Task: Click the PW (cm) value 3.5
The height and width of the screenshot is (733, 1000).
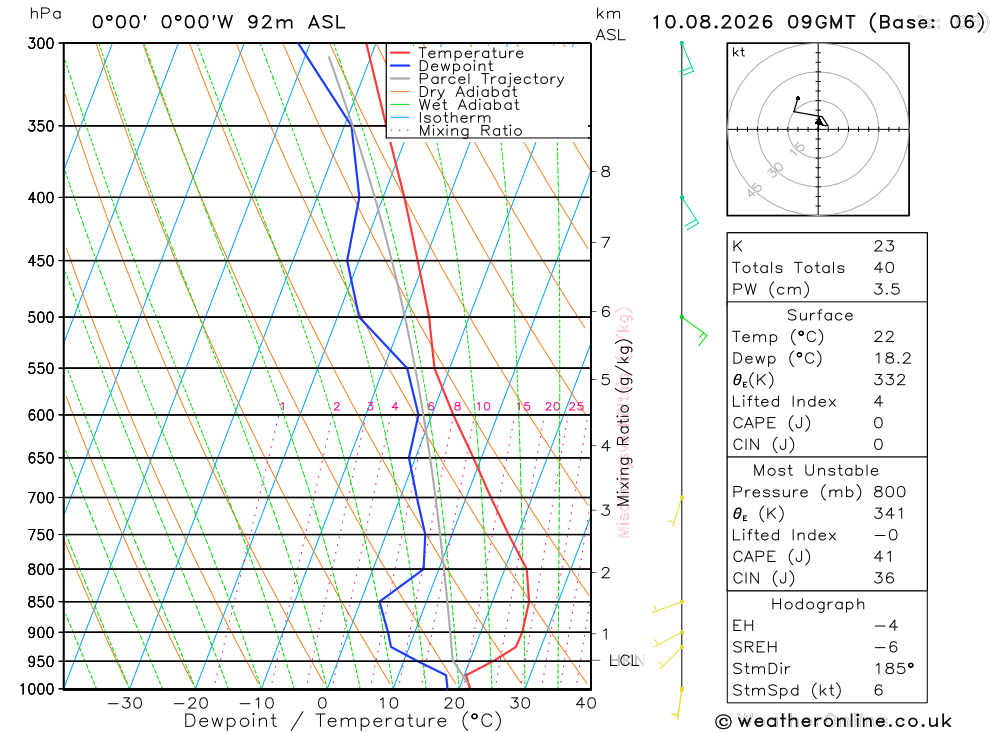Action: pos(886,290)
